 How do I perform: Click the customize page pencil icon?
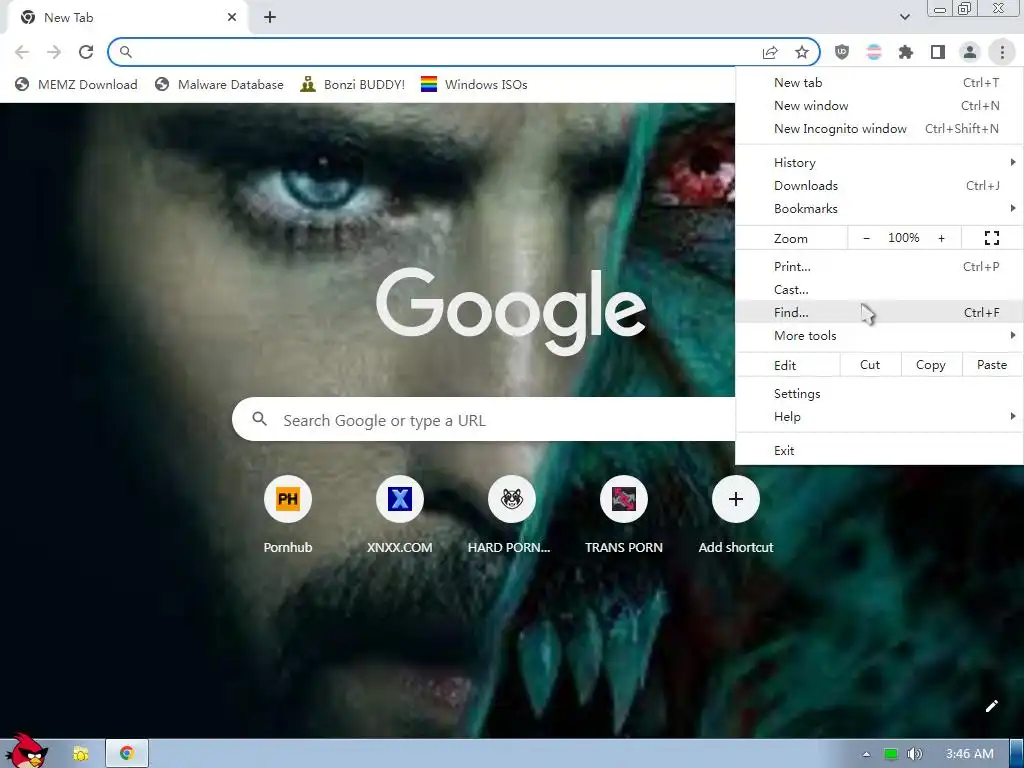pos(991,706)
